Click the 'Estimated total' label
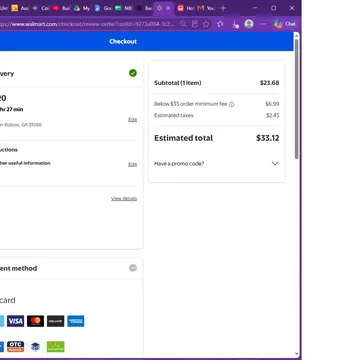Viewport: 360px width, 360px height. click(x=183, y=138)
